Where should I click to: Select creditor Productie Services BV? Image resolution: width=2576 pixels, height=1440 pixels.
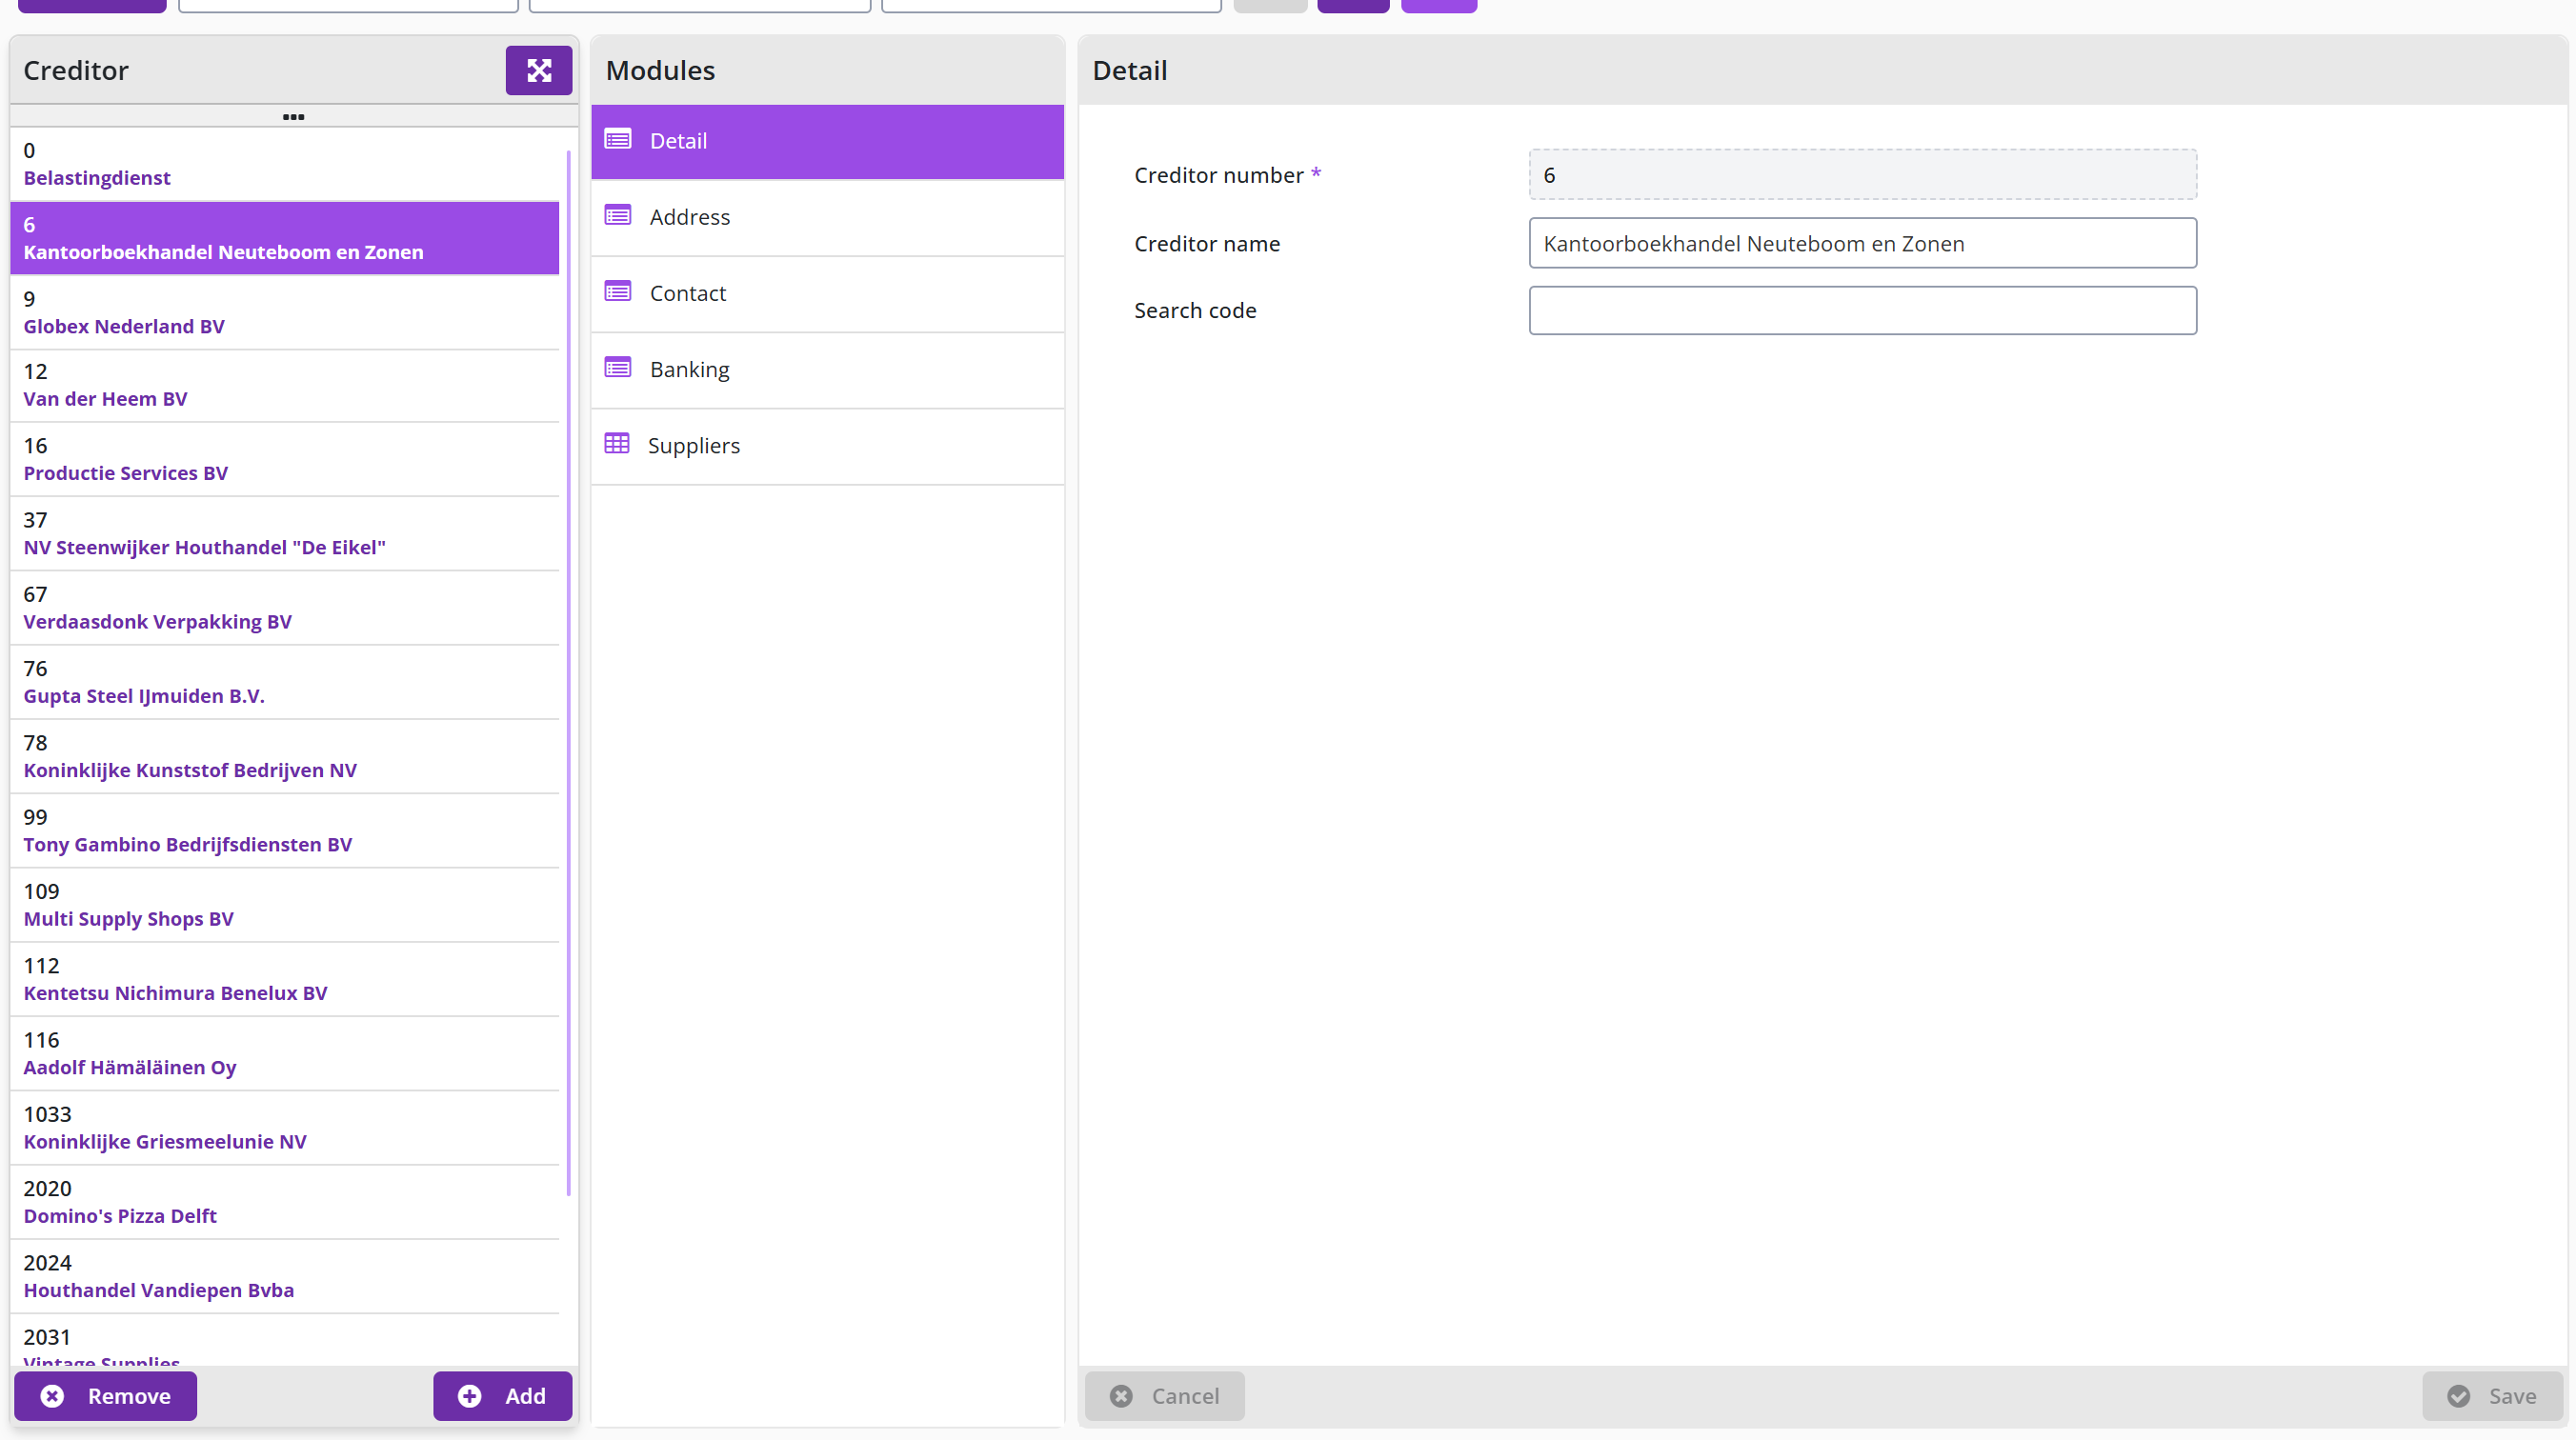click(x=285, y=459)
